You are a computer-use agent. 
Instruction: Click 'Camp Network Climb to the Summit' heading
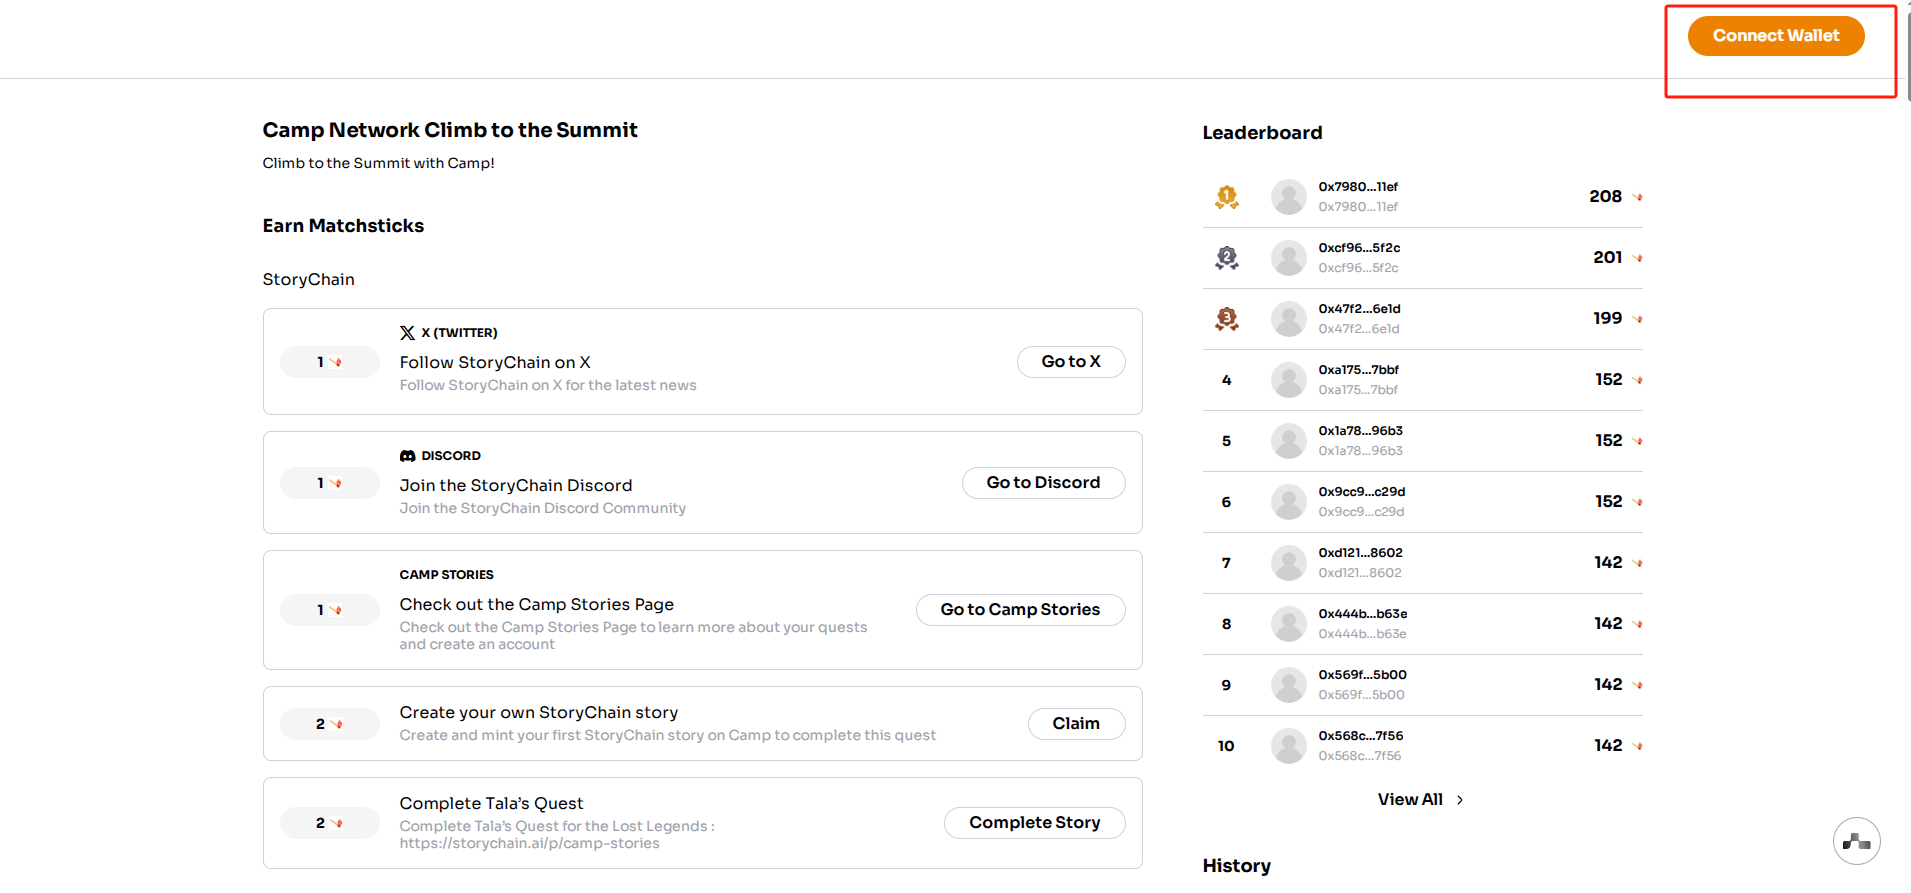click(450, 130)
